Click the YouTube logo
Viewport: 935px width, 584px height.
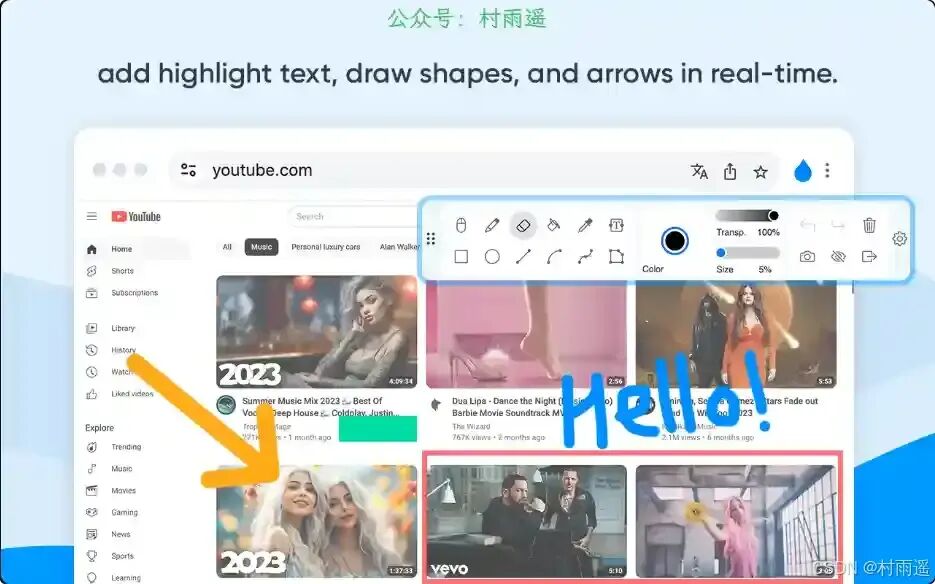pyautogui.click(x=136, y=217)
